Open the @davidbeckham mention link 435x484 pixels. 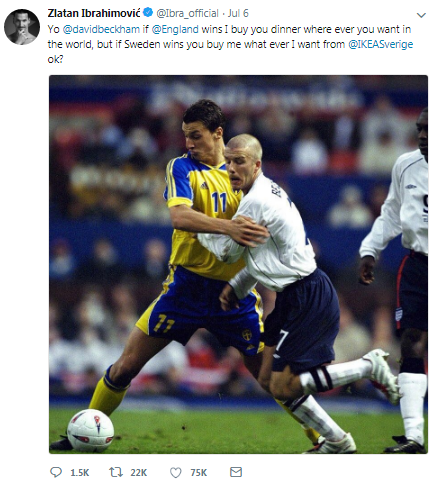(101, 29)
